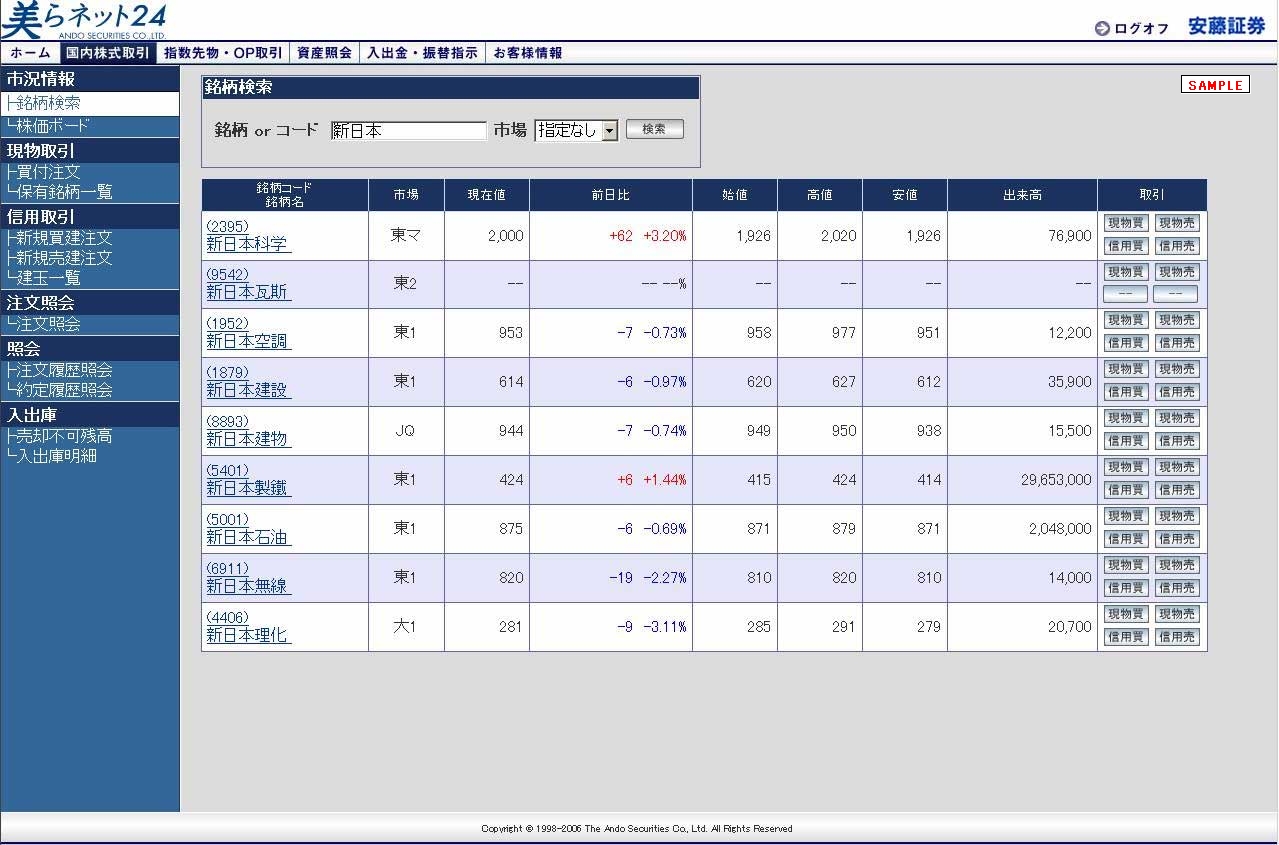
Task: Open the 新日本製鐵 stock link
Action: pos(248,488)
